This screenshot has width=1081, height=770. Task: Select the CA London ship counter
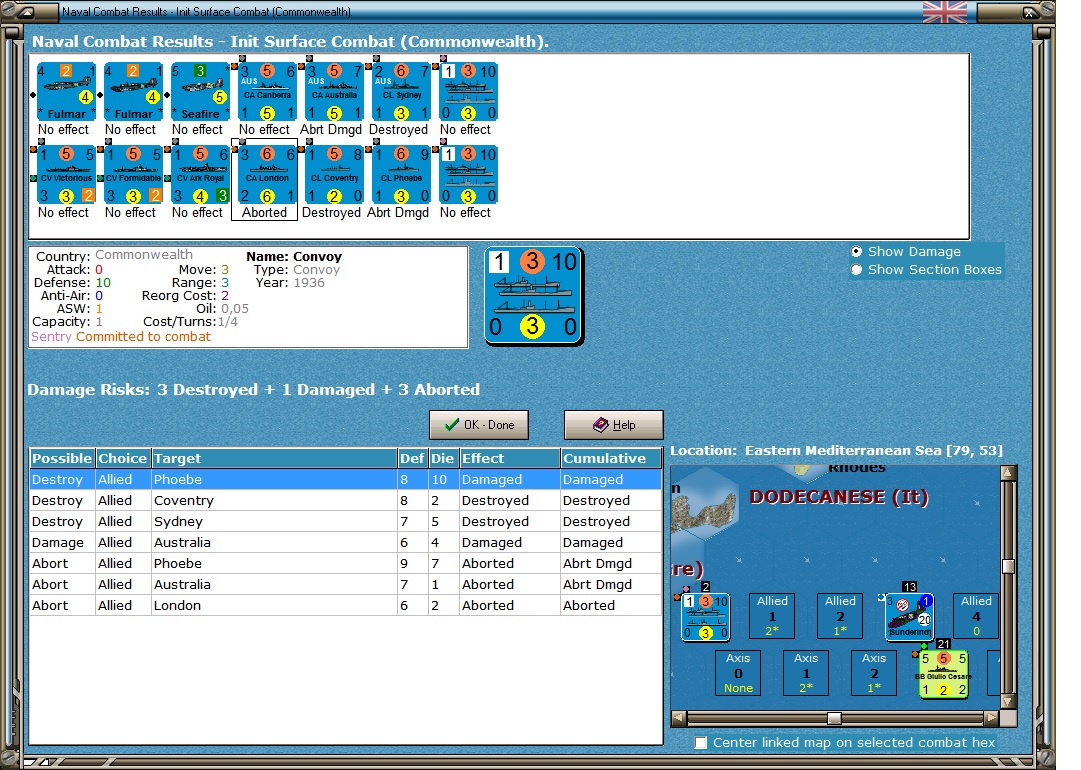pos(267,174)
